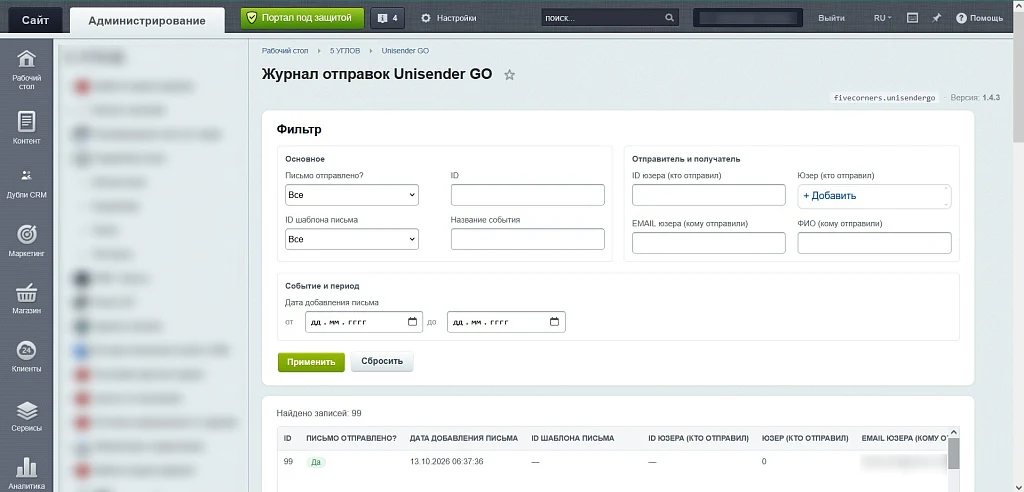
Task: Focus the ID filter field
Action: pyautogui.click(x=528, y=195)
